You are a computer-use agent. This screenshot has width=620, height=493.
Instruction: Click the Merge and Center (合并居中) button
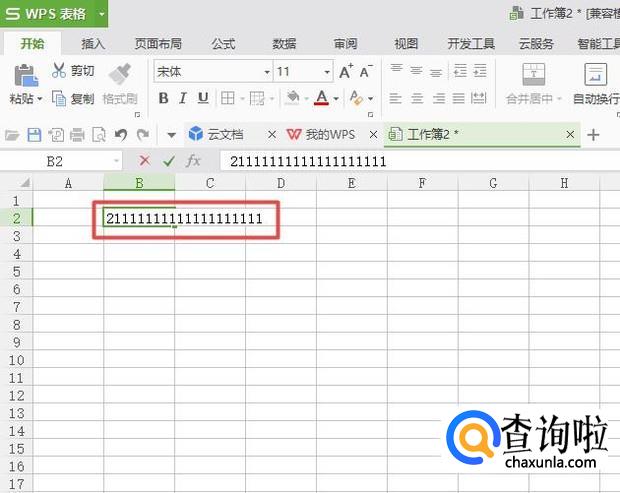pos(534,83)
